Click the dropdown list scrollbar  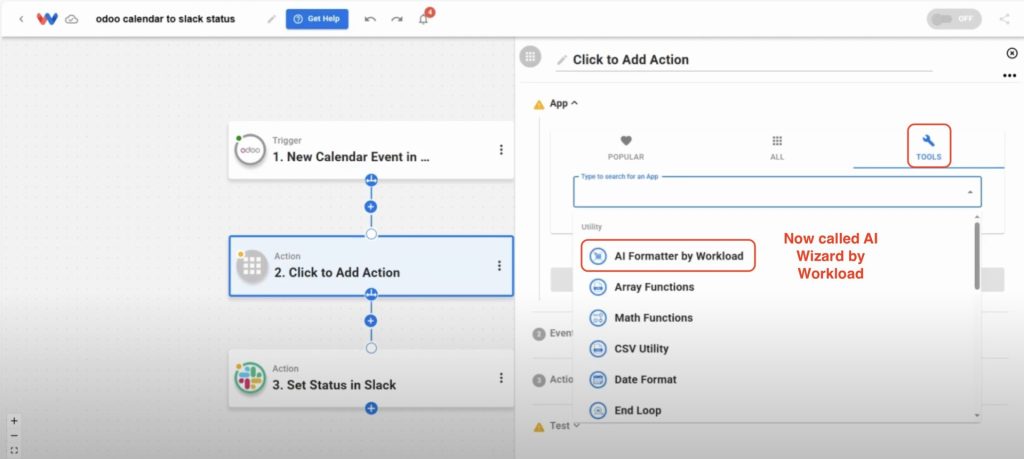977,256
